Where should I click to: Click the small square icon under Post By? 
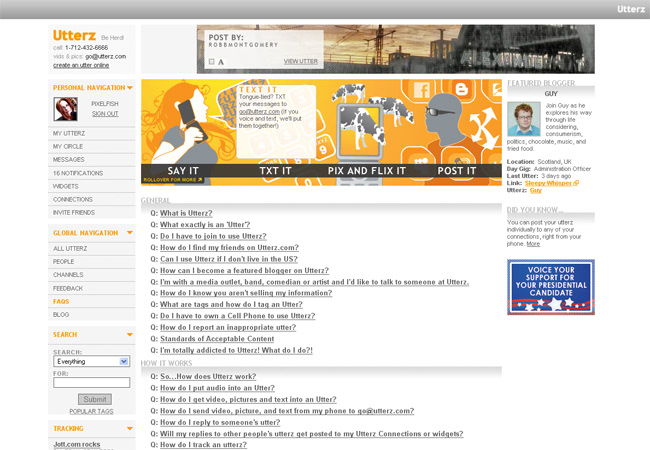point(211,62)
